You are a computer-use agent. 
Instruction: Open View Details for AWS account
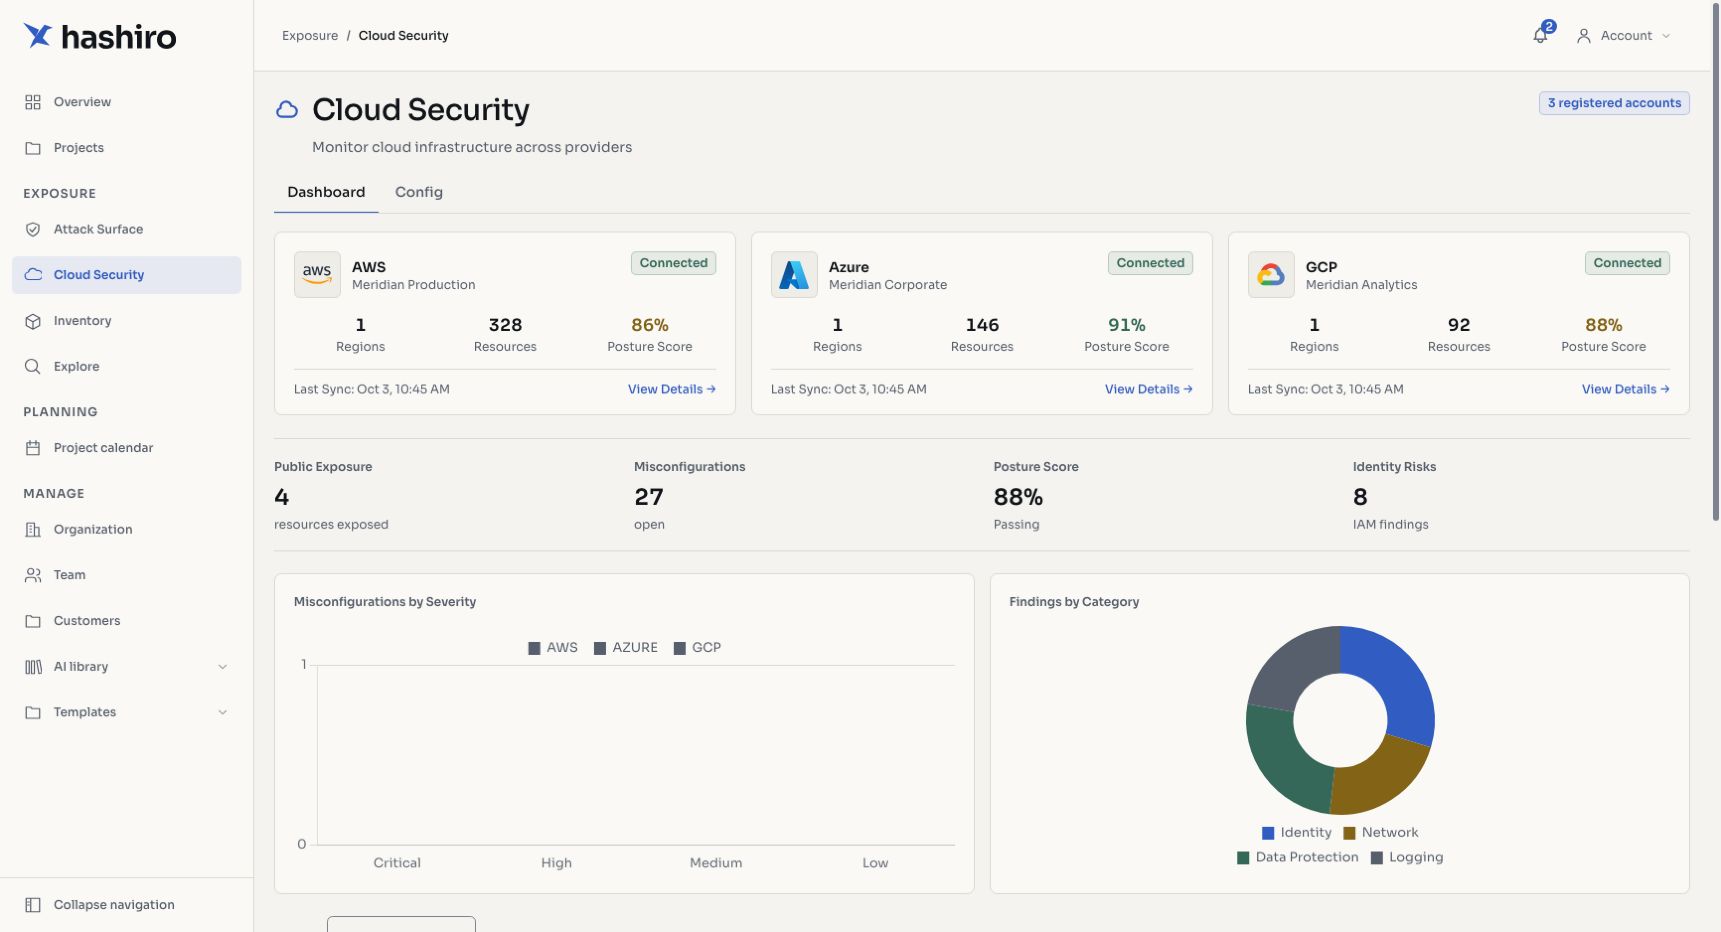(672, 390)
